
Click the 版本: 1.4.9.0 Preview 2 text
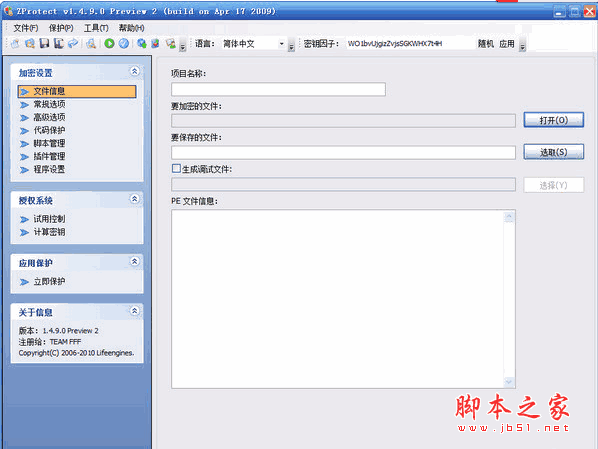58,331
